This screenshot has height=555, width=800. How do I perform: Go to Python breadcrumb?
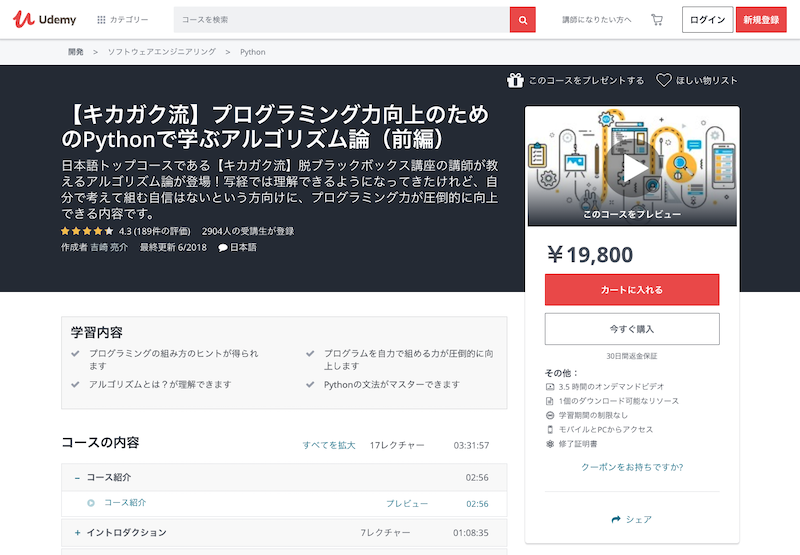(x=253, y=52)
